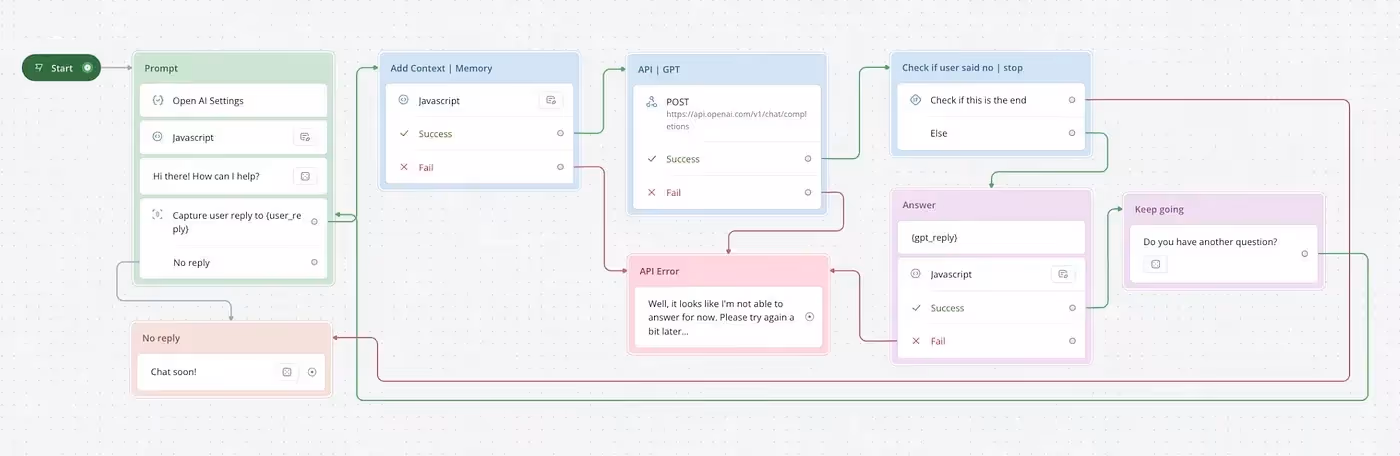Image resolution: width=1400 pixels, height=456 pixels.
Task: Click the Start button
Action: (x=61, y=68)
